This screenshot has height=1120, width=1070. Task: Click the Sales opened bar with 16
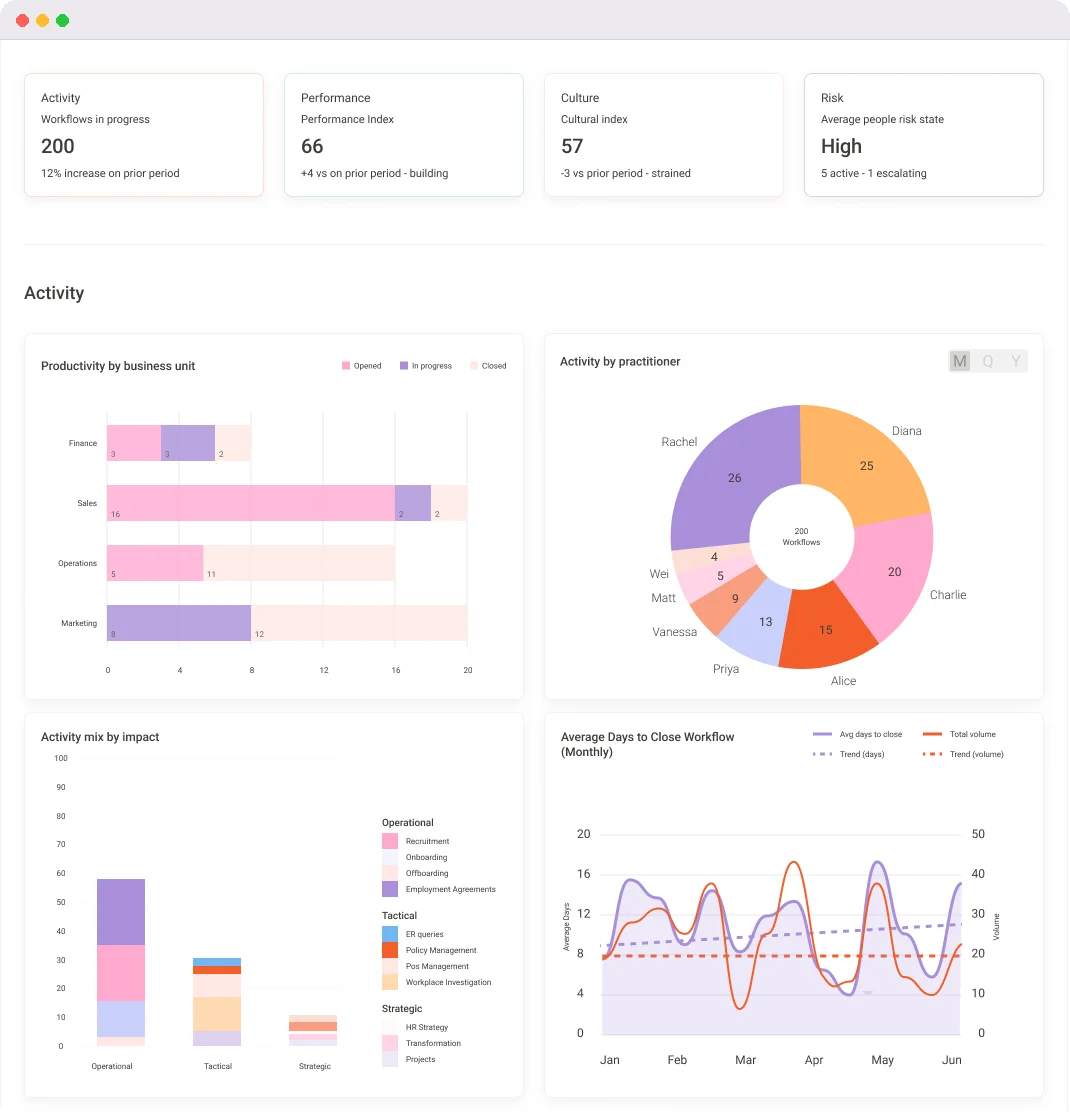click(251, 503)
